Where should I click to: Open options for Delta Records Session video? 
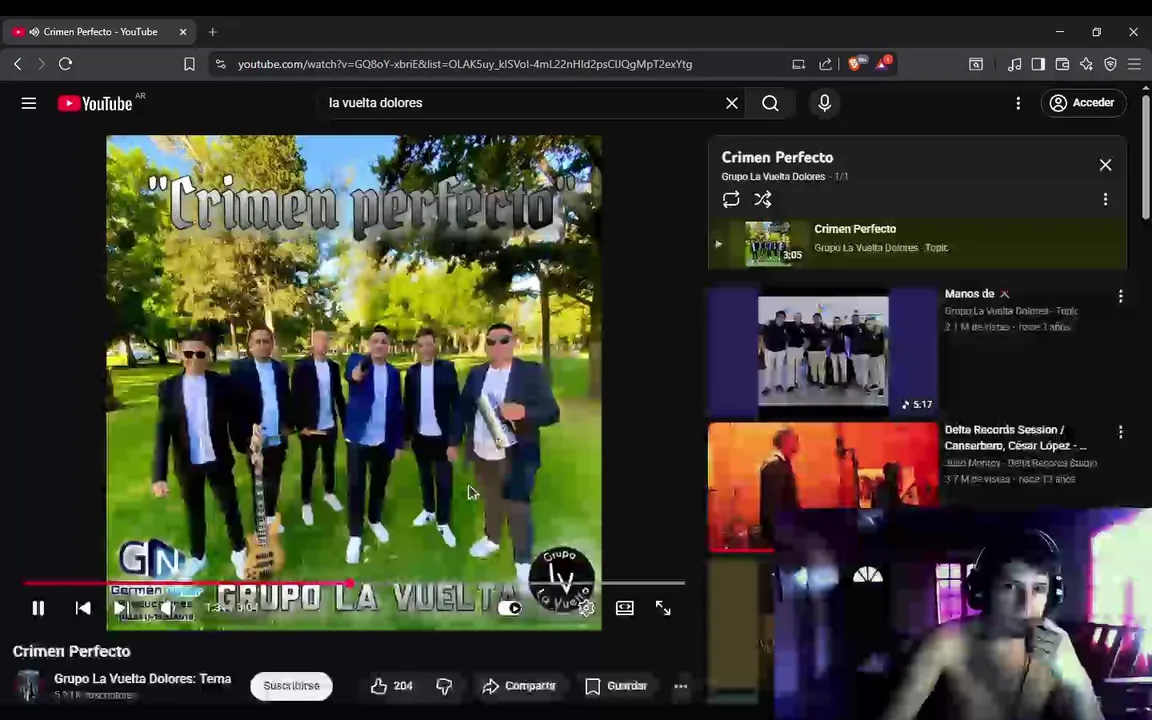1120,432
